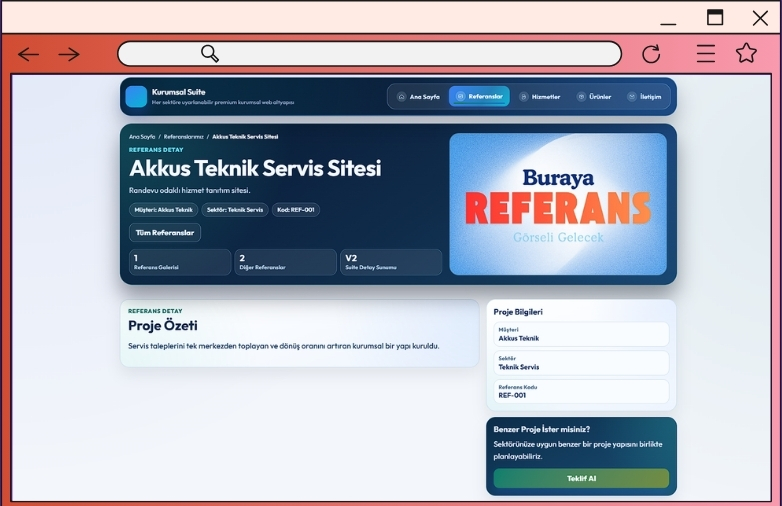Open the hamburger menu icon
The height and width of the screenshot is (506, 782).
[x=706, y=53]
